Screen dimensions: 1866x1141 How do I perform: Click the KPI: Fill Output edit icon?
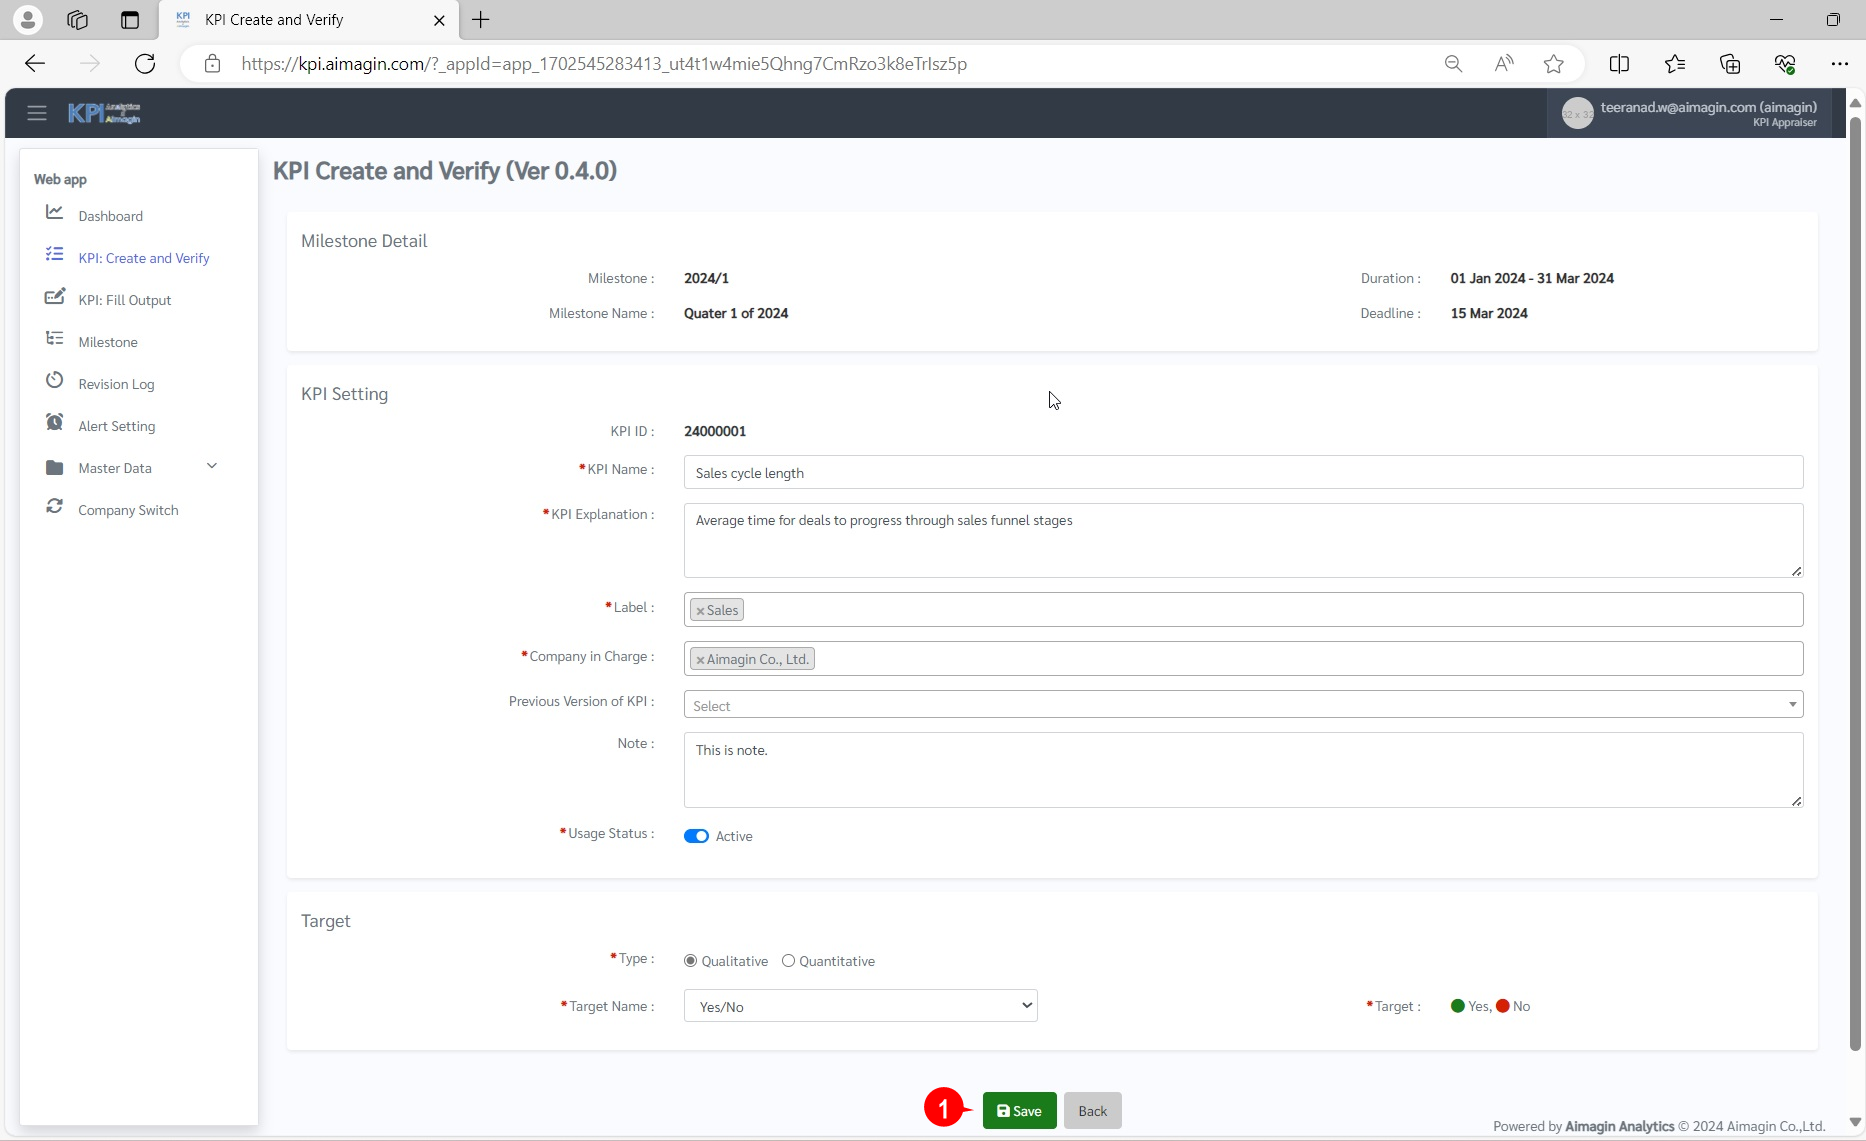click(x=55, y=298)
